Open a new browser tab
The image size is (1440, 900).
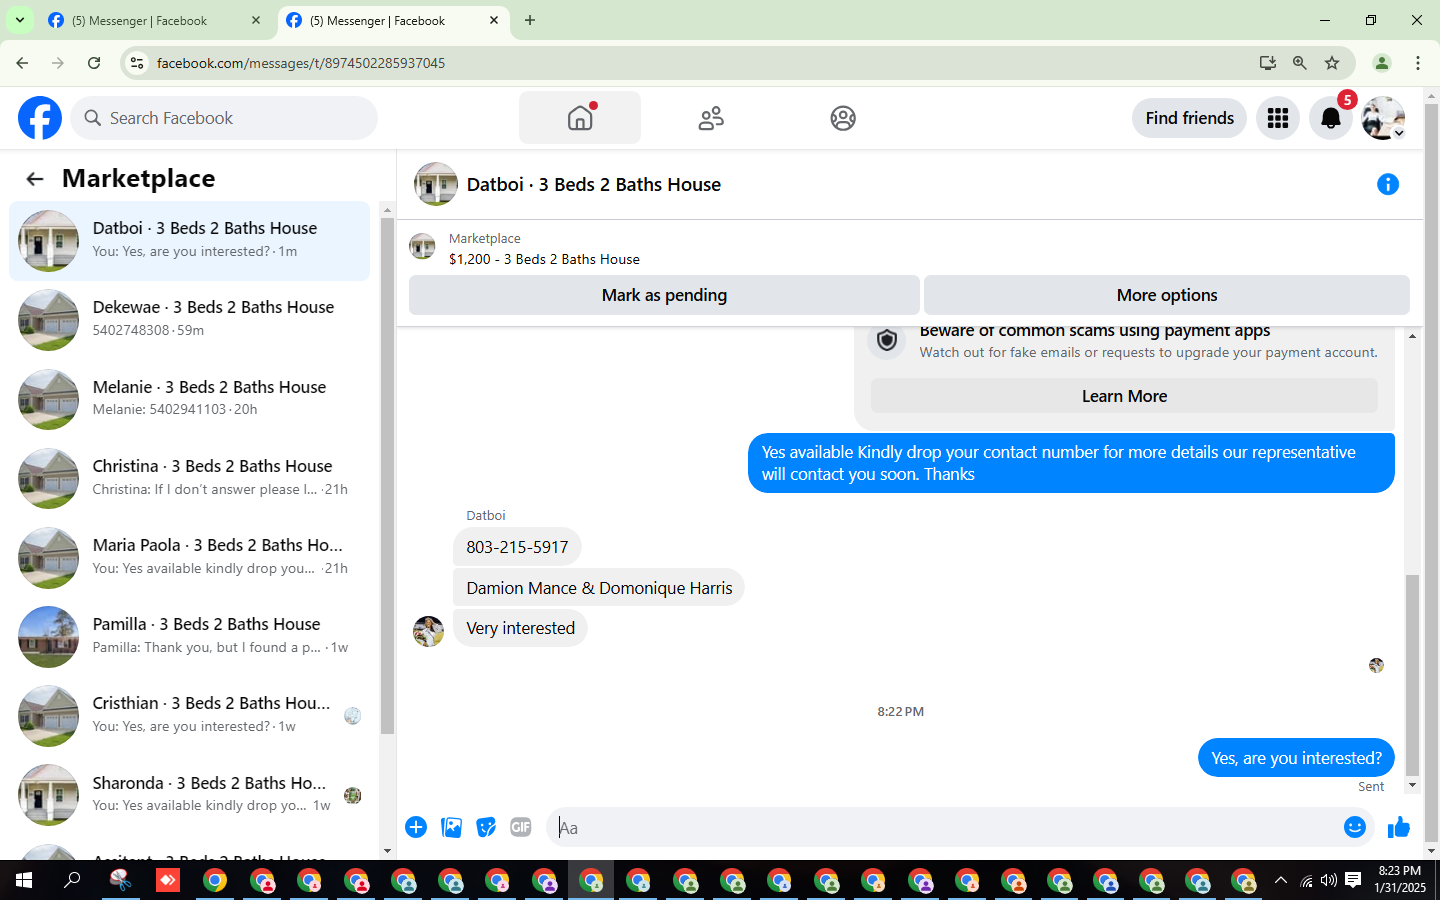coord(530,20)
